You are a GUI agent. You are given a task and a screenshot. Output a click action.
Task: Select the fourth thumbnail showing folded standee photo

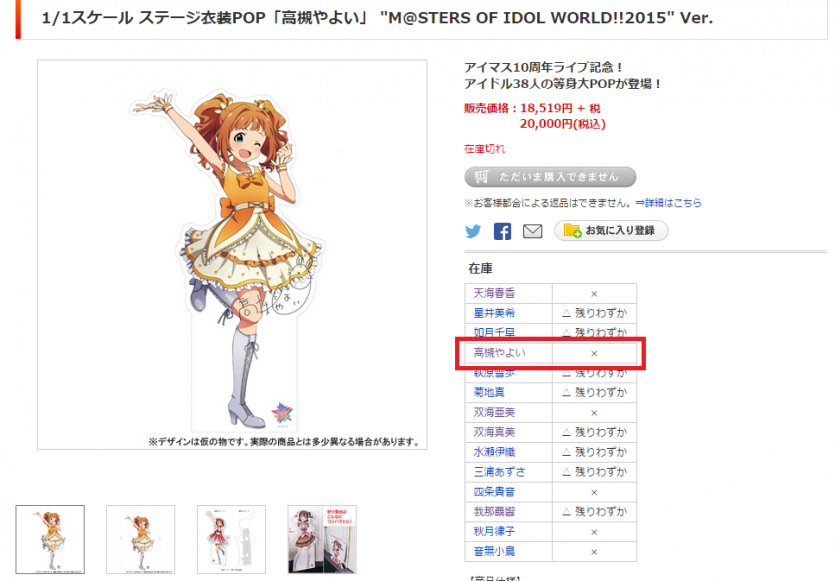click(322, 539)
